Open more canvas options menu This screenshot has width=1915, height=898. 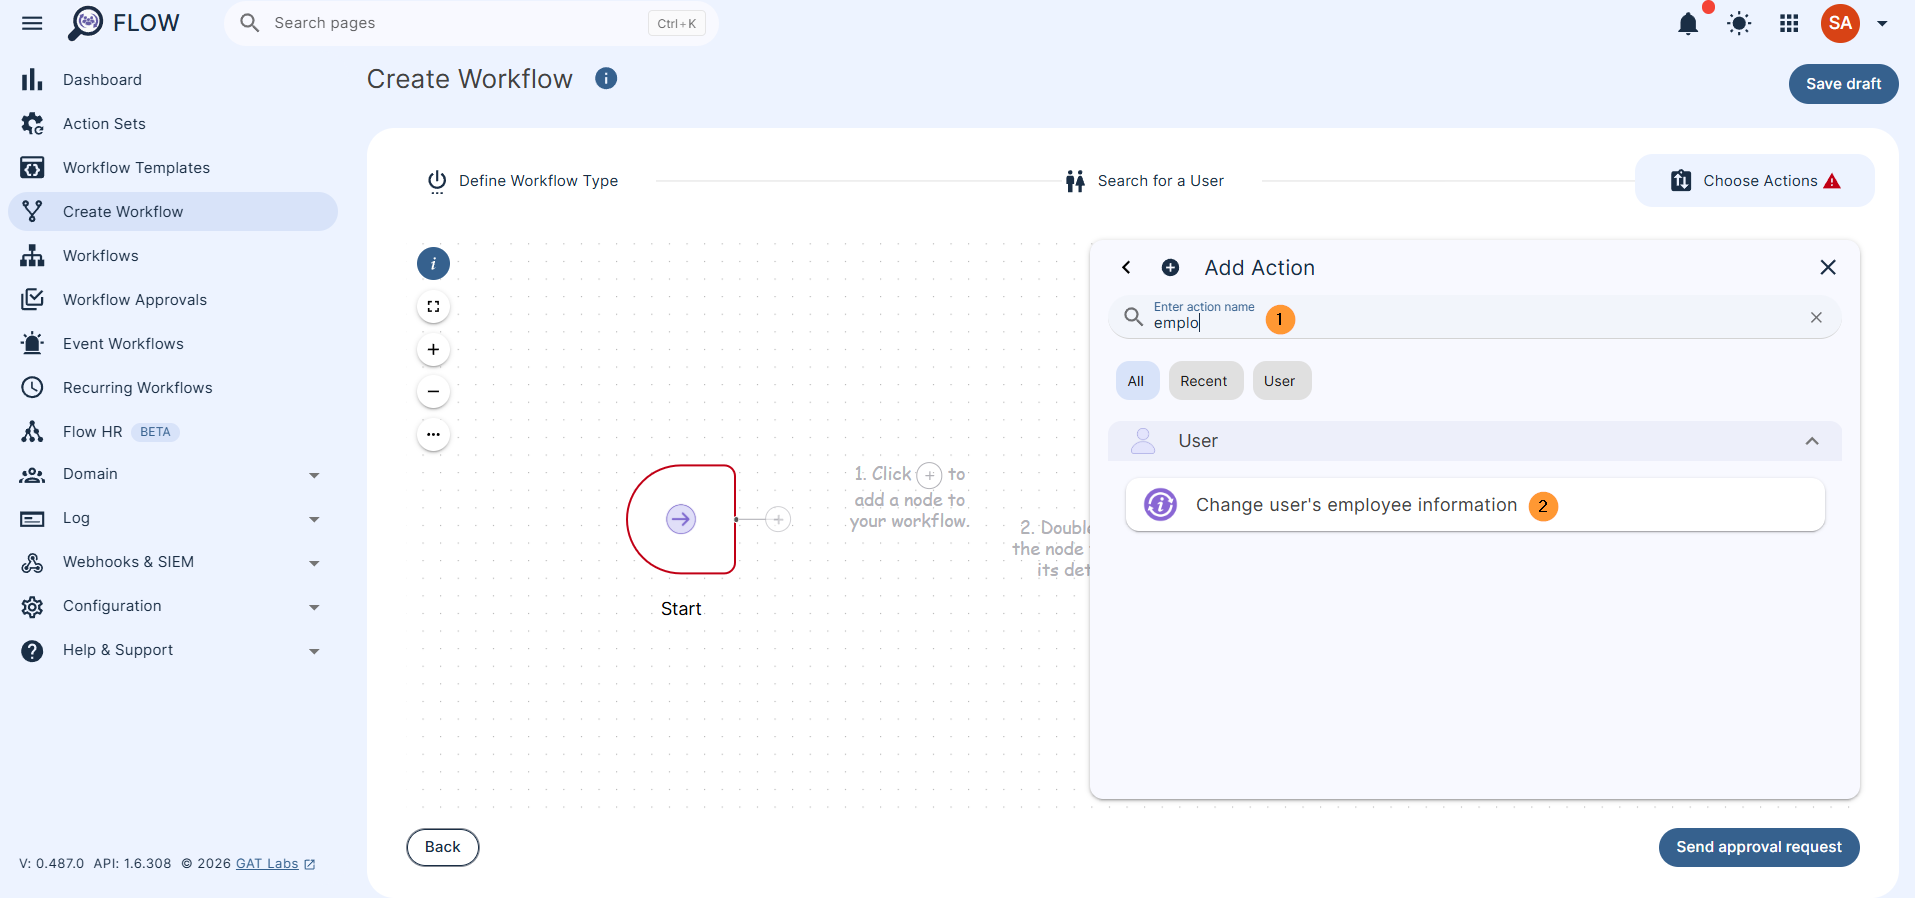click(433, 434)
